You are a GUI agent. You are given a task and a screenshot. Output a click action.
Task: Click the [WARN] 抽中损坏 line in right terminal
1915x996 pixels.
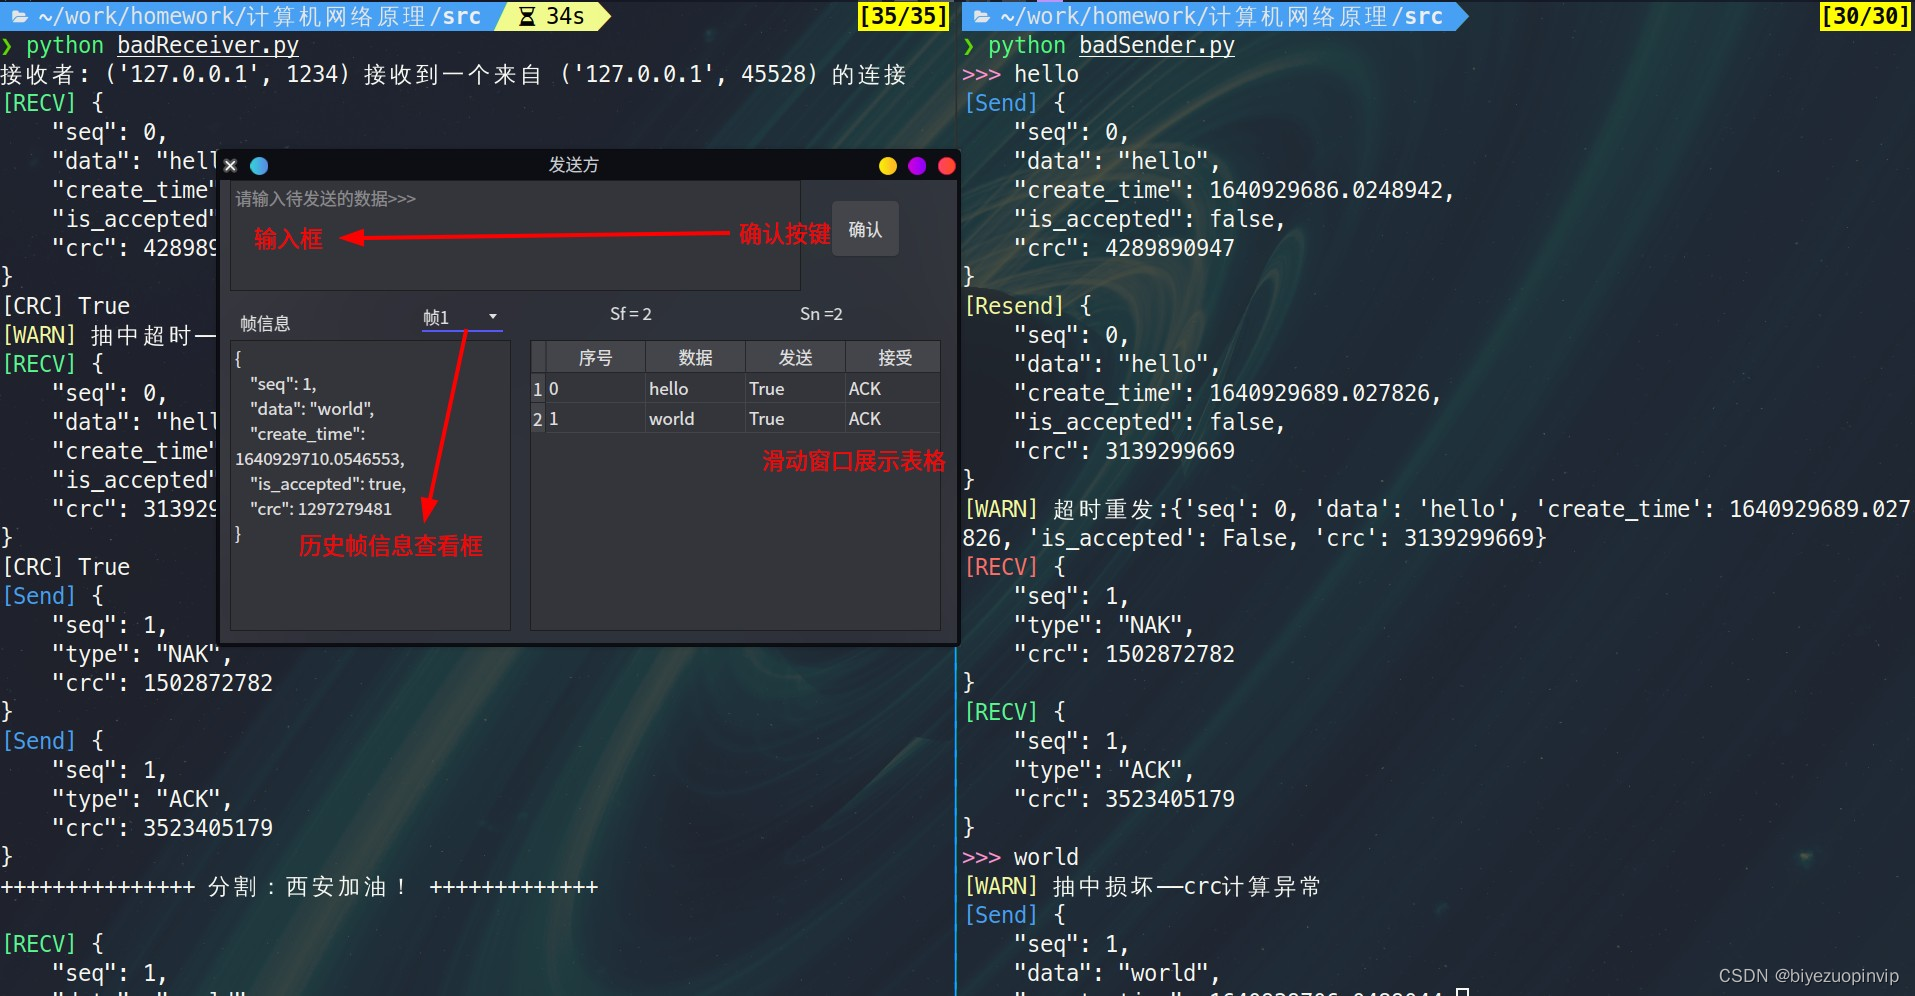1142,886
